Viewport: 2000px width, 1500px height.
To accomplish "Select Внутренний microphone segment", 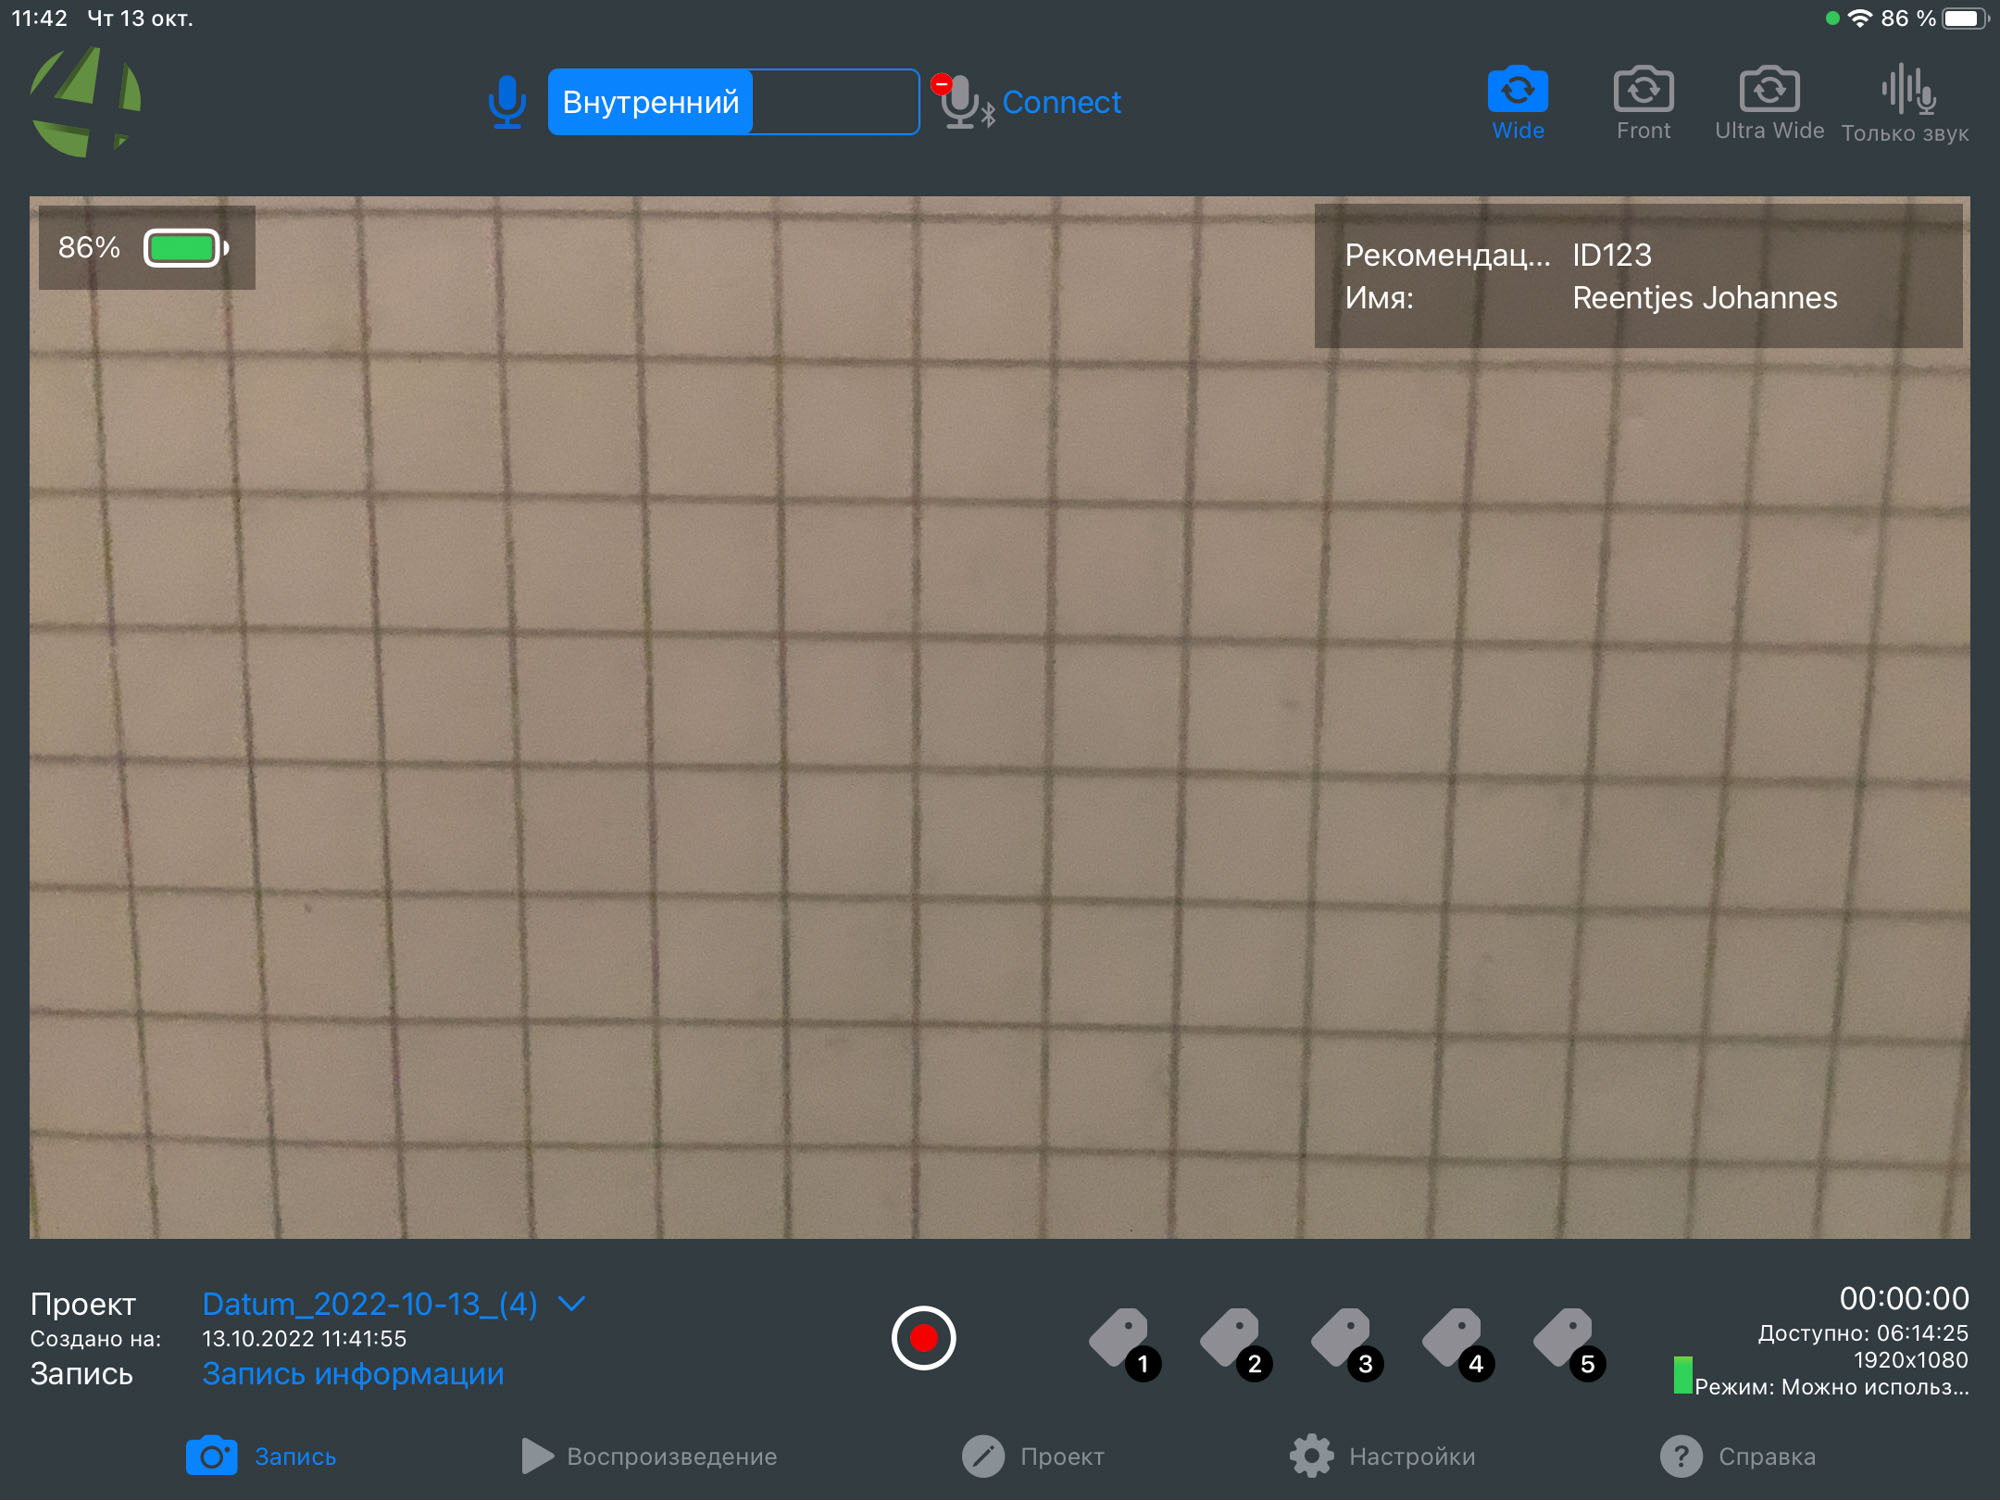I will click(651, 102).
